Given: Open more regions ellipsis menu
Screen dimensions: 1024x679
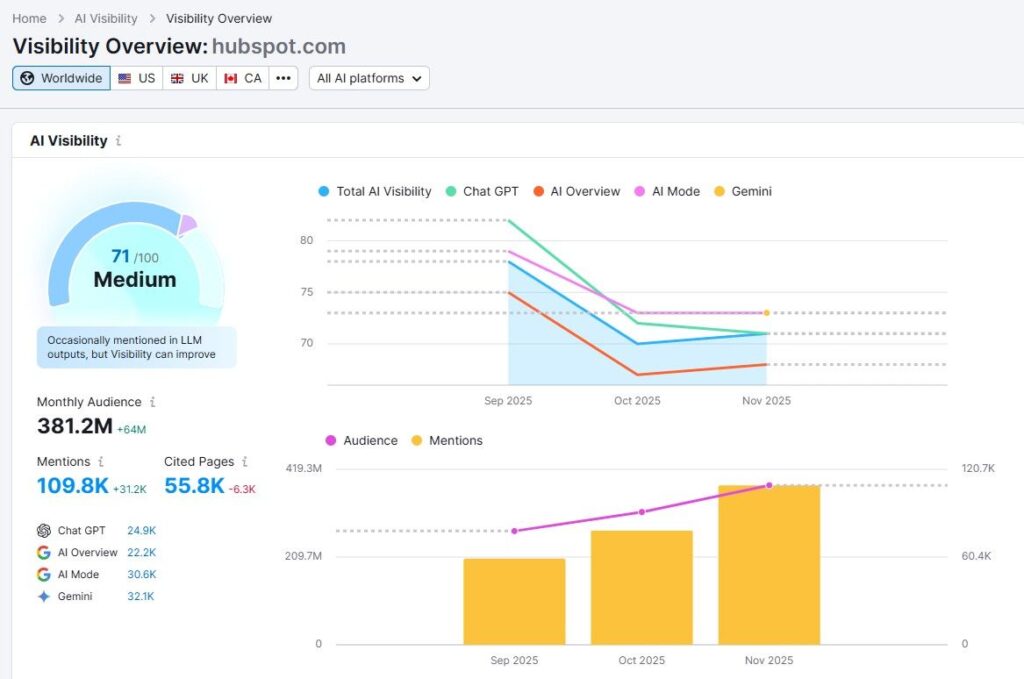Looking at the screenshot, I should [283, 78].
